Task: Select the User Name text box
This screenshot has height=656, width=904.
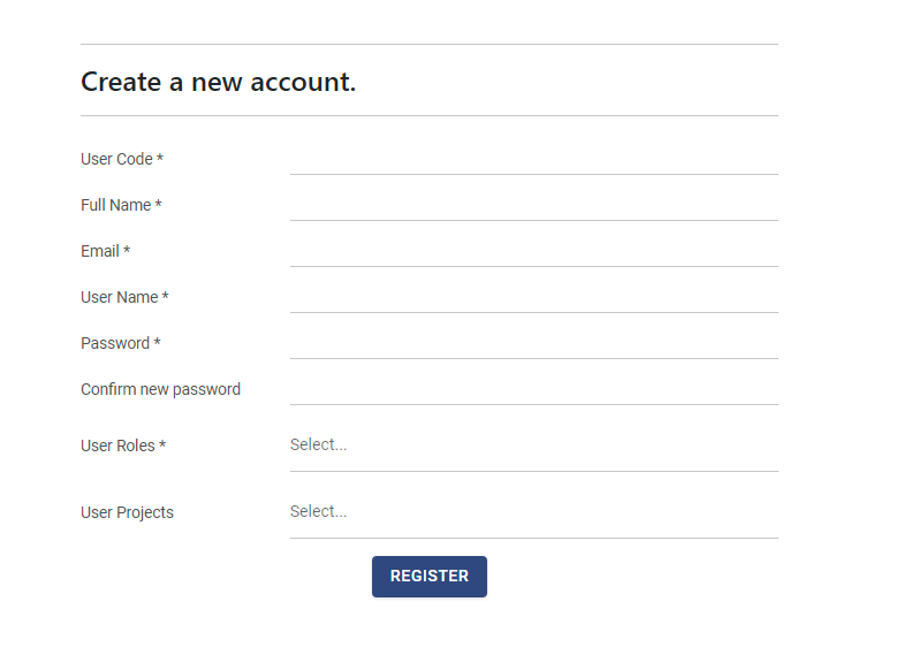Action: point(533,298)
